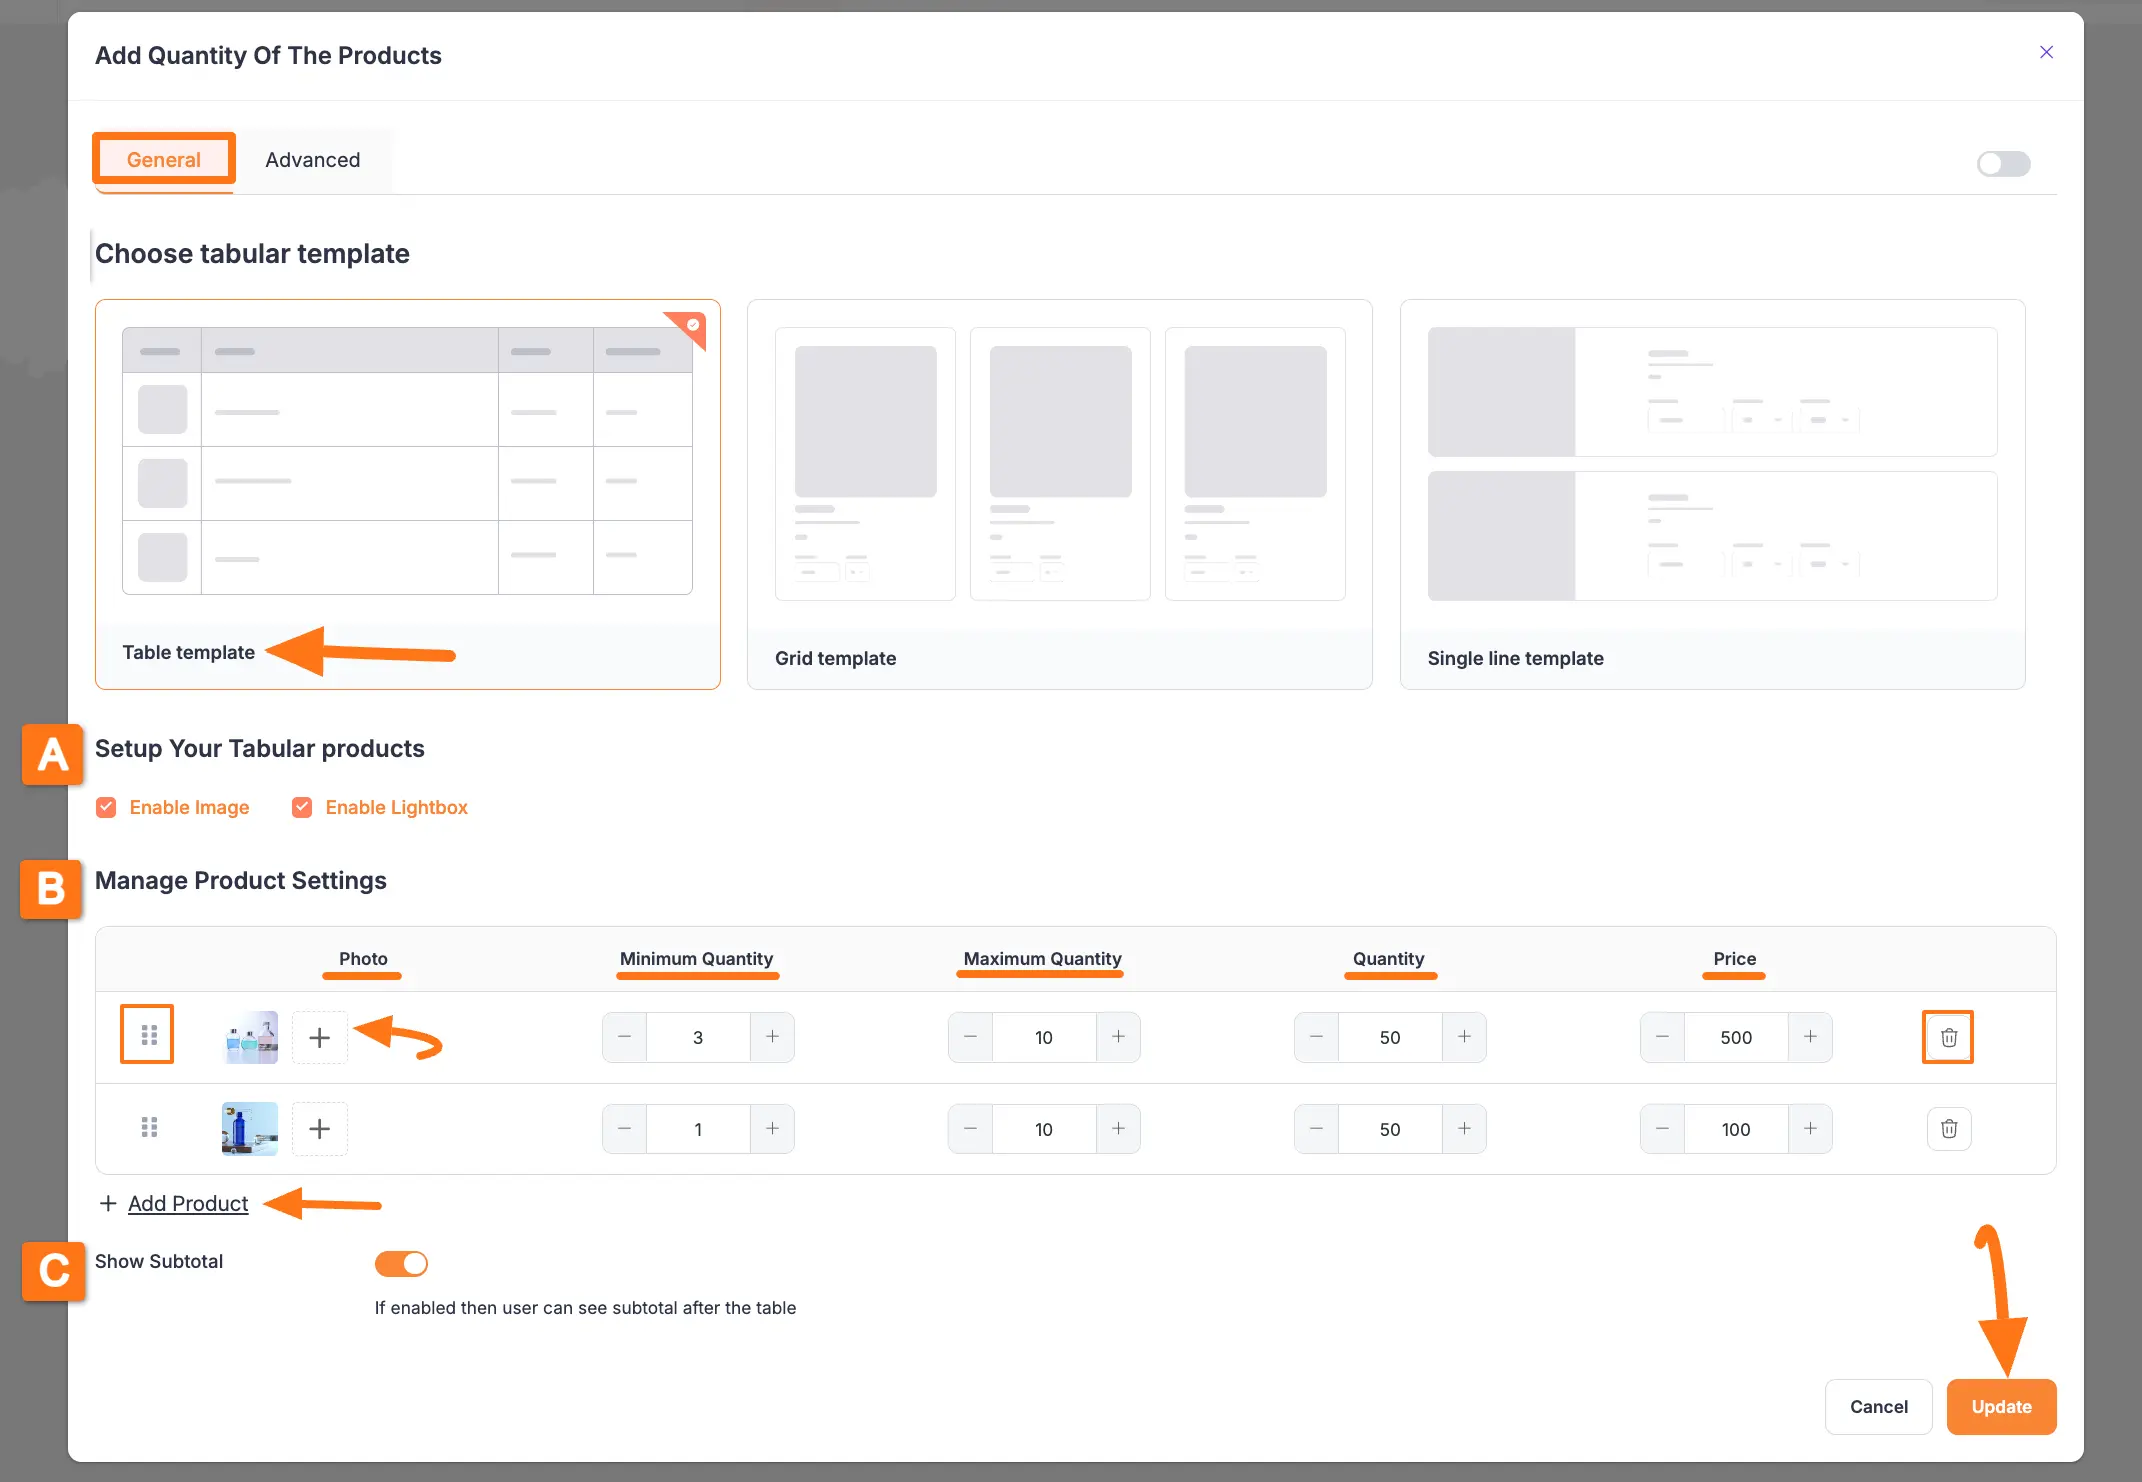Screen dimensions: 2142x1482
Task: Add a photo to the first product
Action: click(319, 1037)
